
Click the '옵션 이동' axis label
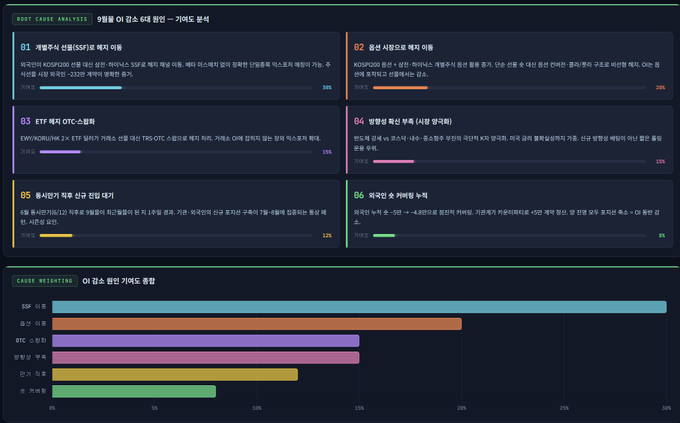click(33, 324)
